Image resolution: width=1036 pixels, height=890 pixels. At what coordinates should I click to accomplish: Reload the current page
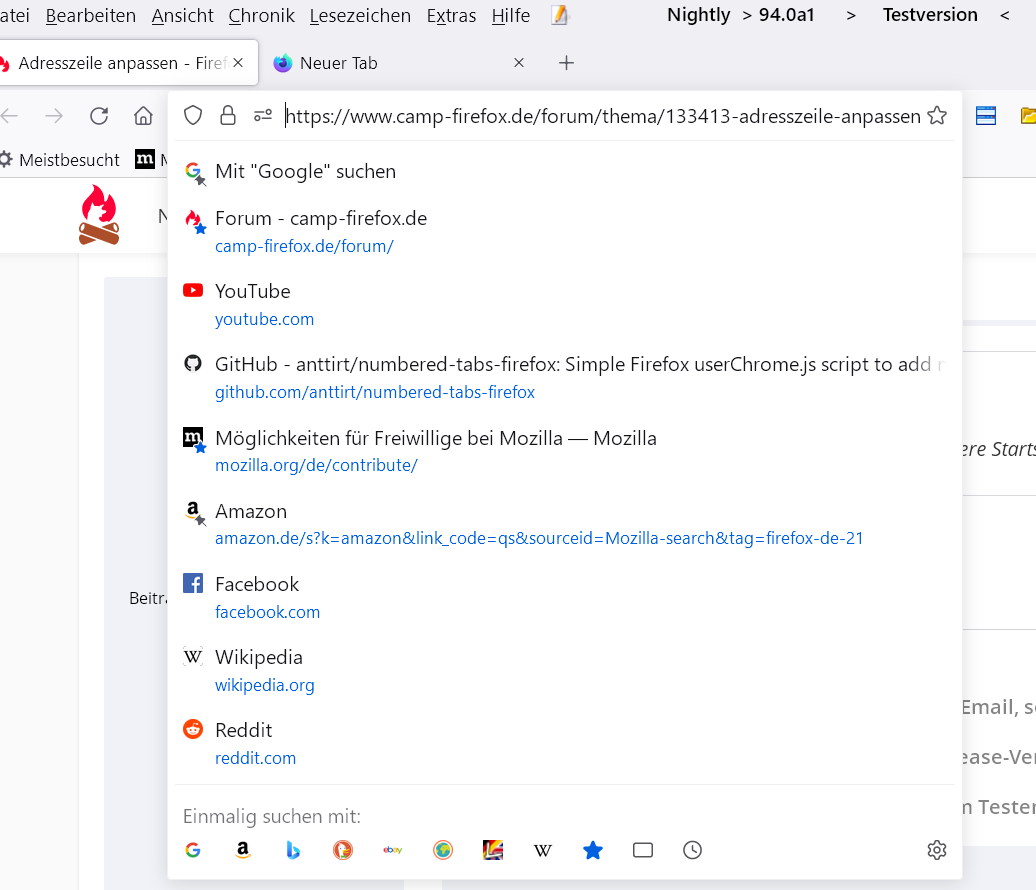(99, 116)
